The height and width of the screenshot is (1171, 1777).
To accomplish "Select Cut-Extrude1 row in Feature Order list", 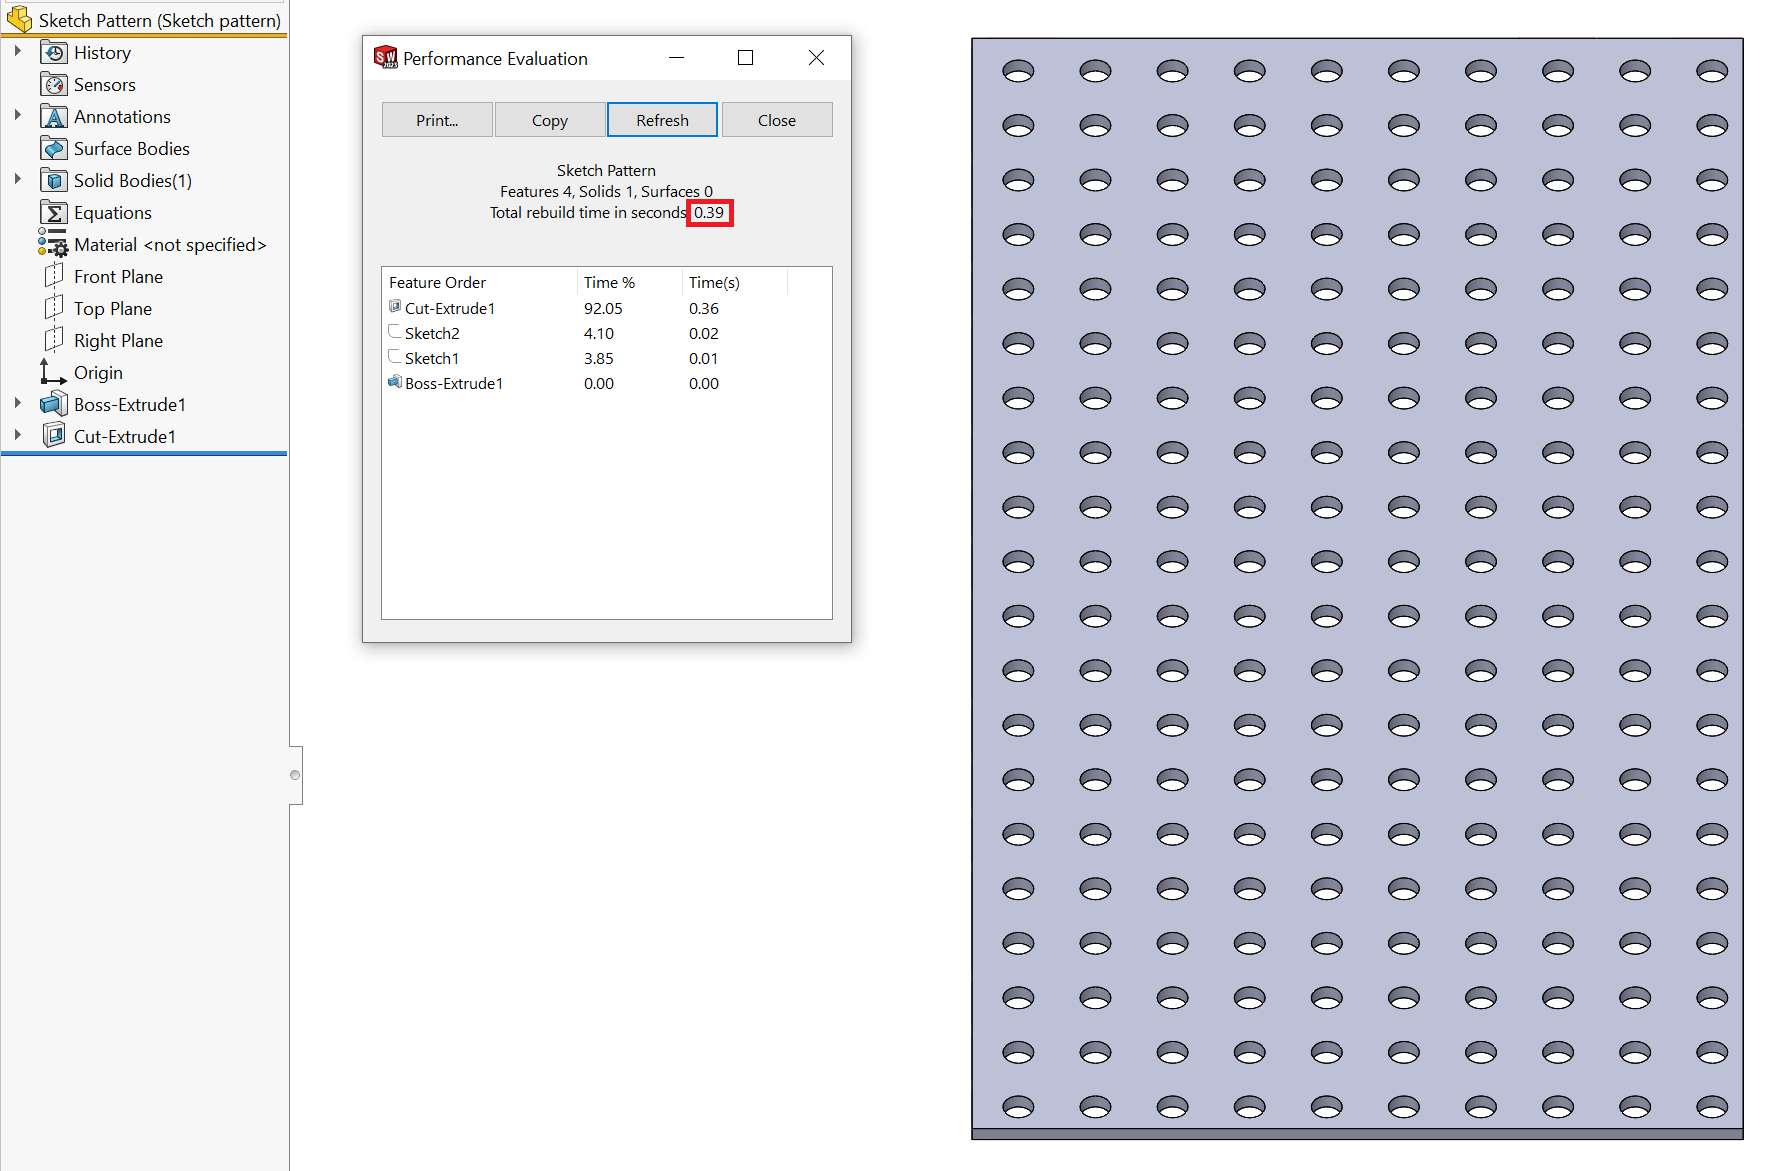I will pyautogui.click(x=449, y=309).
